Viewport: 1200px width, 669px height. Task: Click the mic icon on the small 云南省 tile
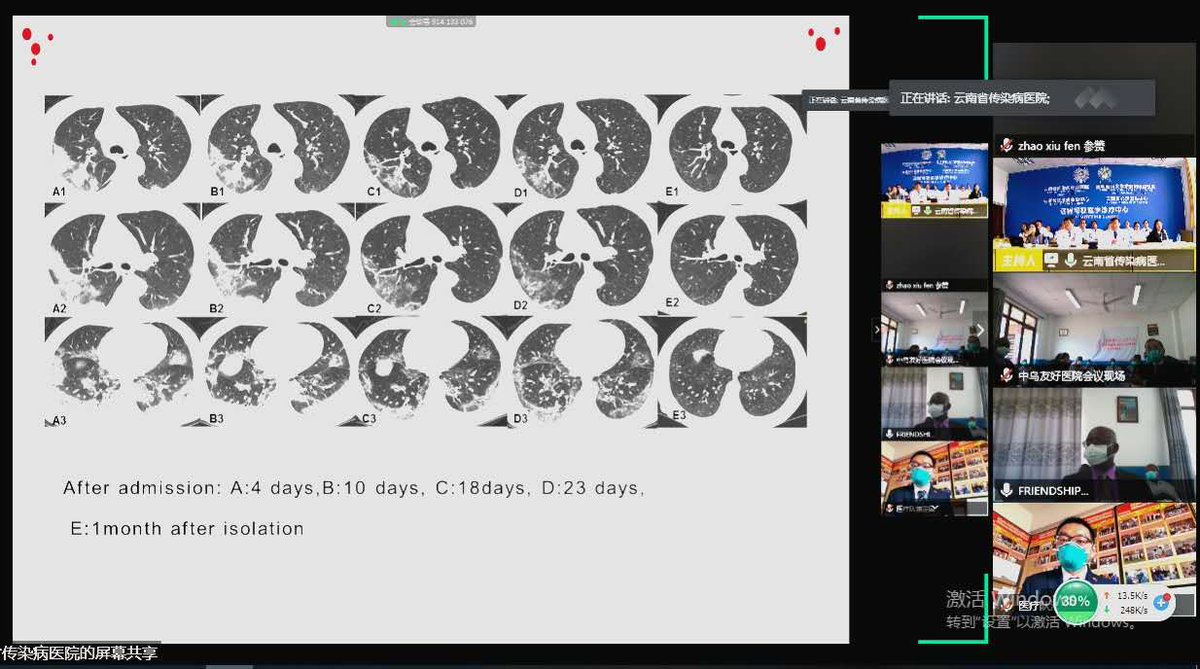(x=928, y=211)
